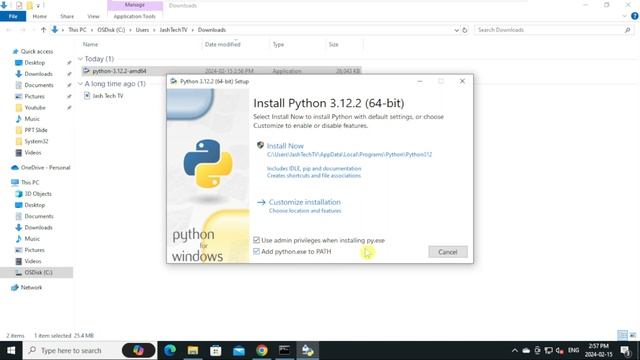Cancel the Python setup
This screenshot has height=360, width=640.
click(448, 252)
